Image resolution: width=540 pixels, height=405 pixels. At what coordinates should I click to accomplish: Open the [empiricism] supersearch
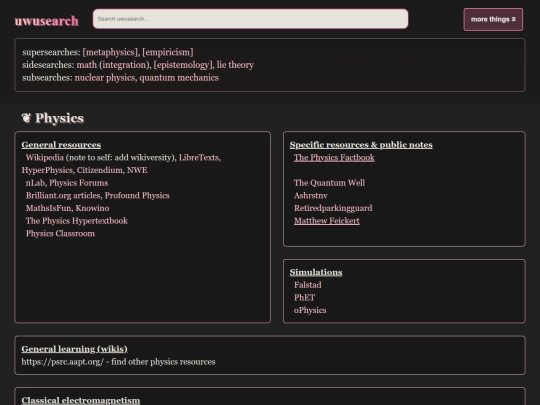(168, 52)
